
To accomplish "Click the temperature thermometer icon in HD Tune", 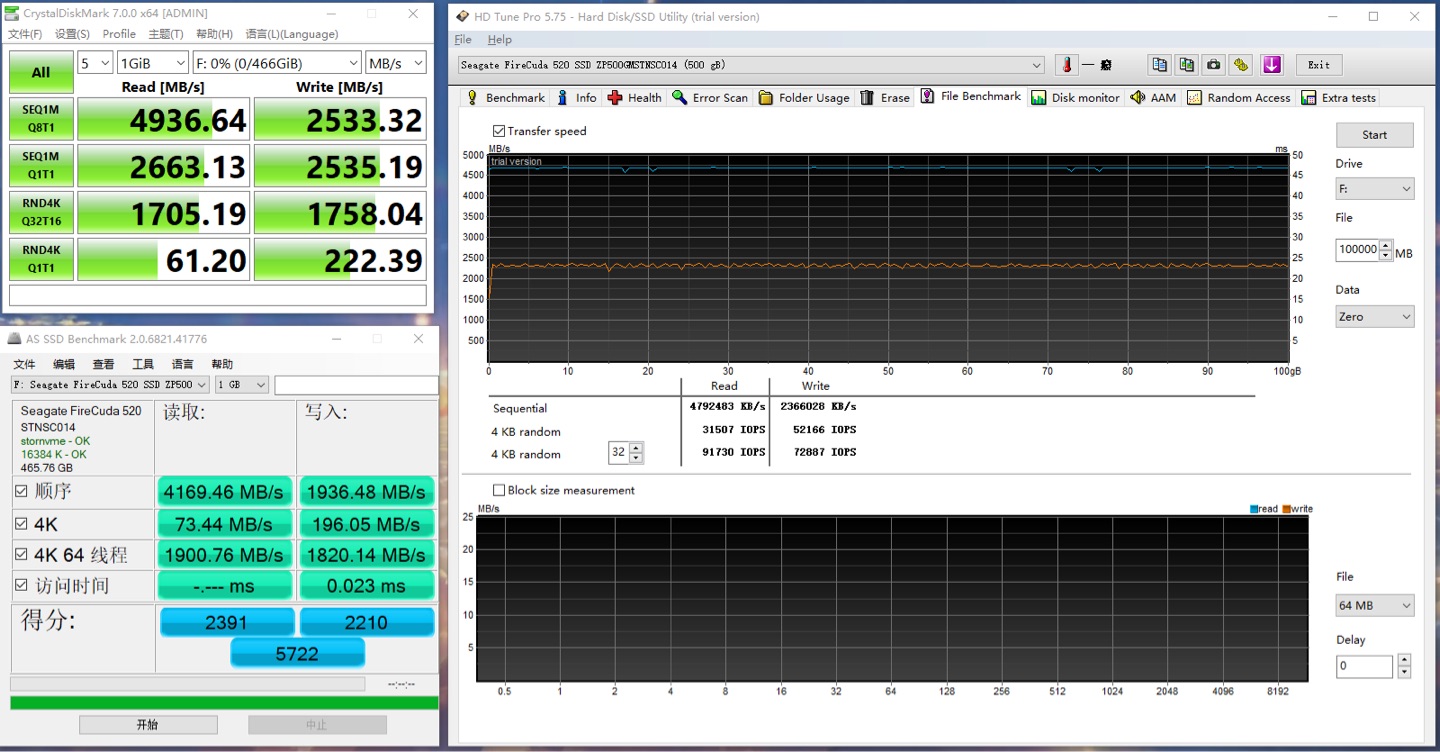I will coord(1067,65).
